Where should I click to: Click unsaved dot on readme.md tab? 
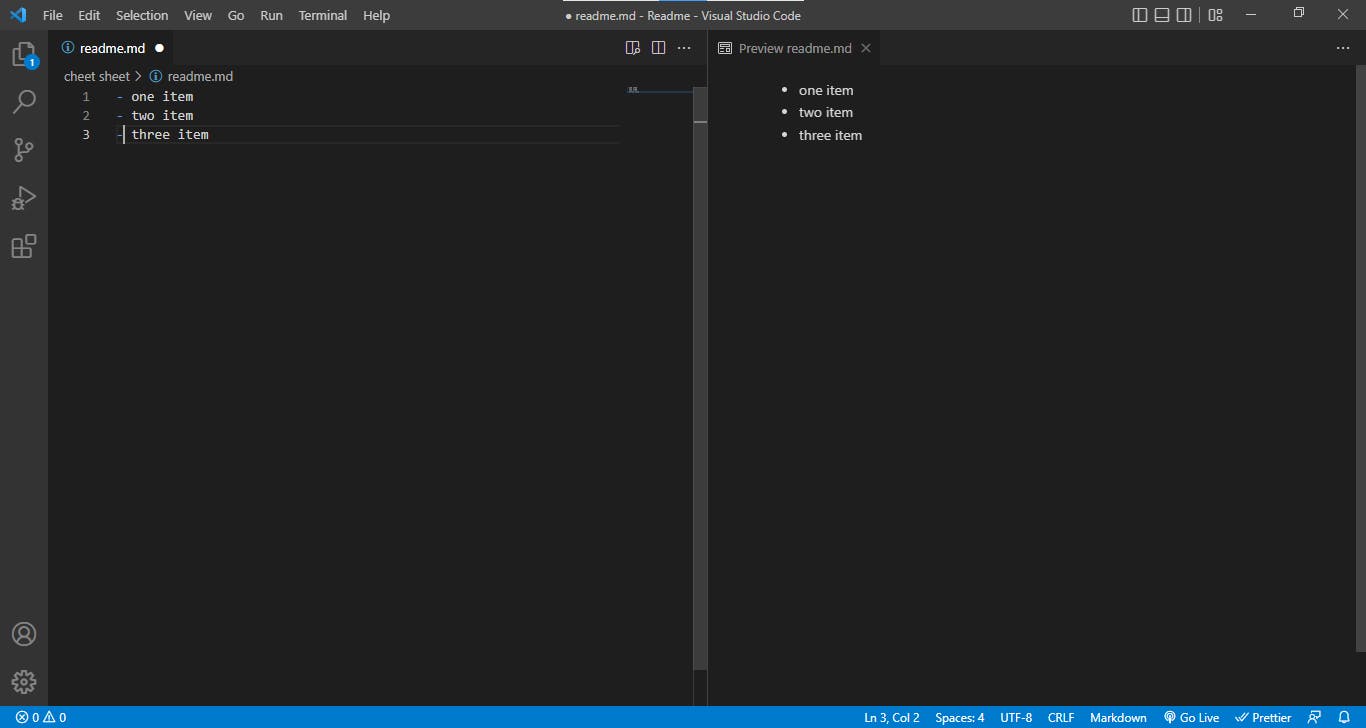tap(159, 48)
